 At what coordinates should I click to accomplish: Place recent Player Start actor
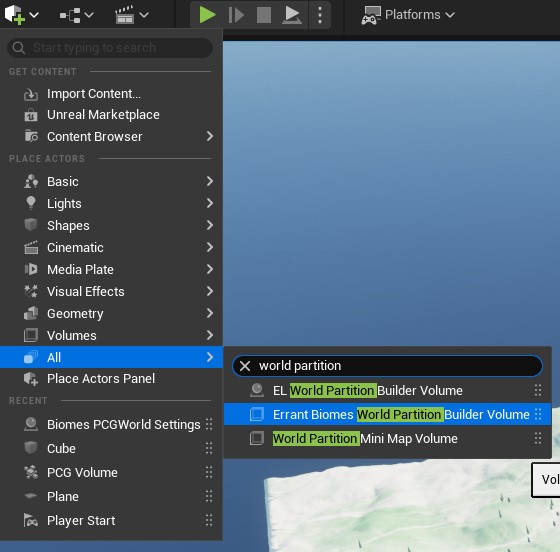click(111, 521)
